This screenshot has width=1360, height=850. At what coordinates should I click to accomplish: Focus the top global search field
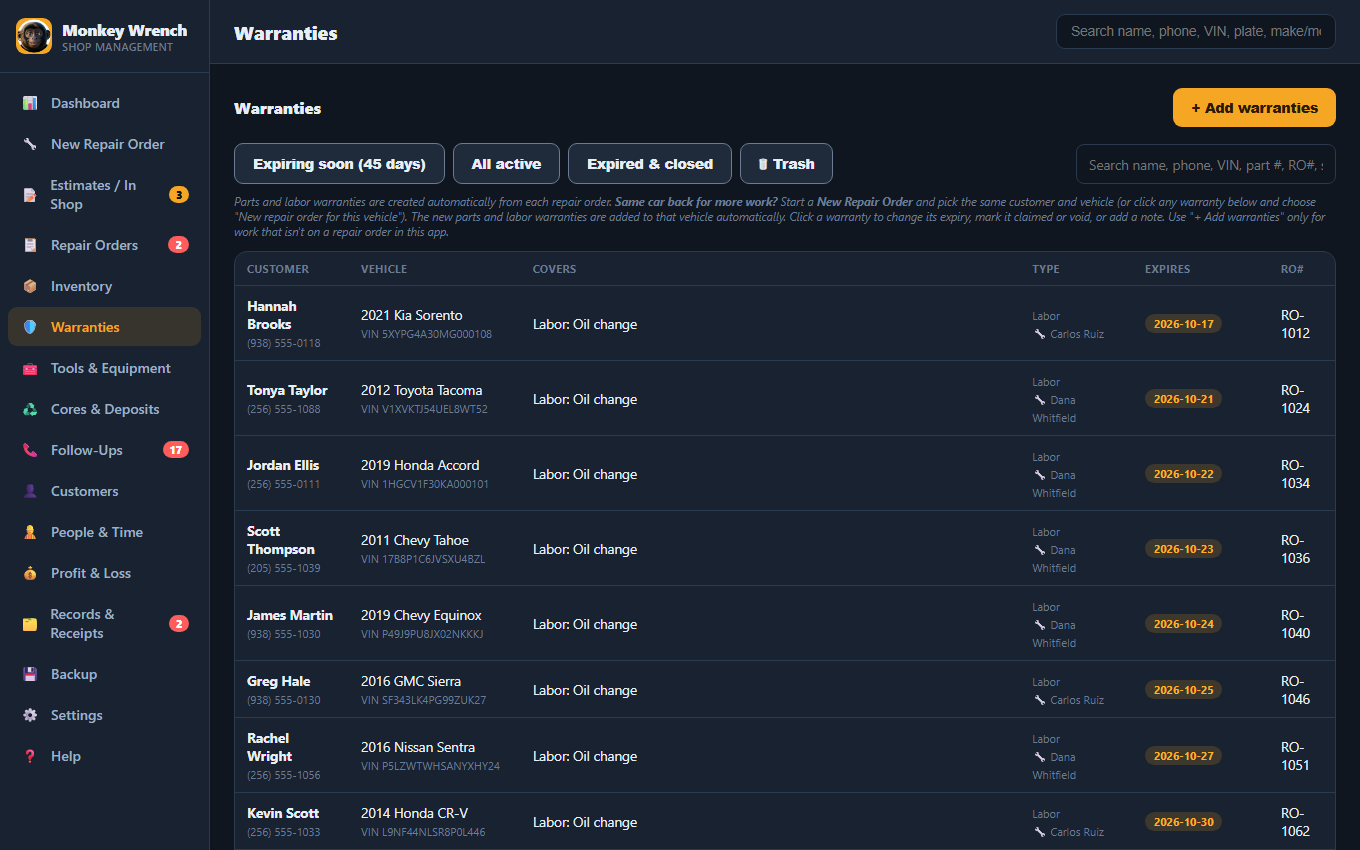pos(1196,31)
